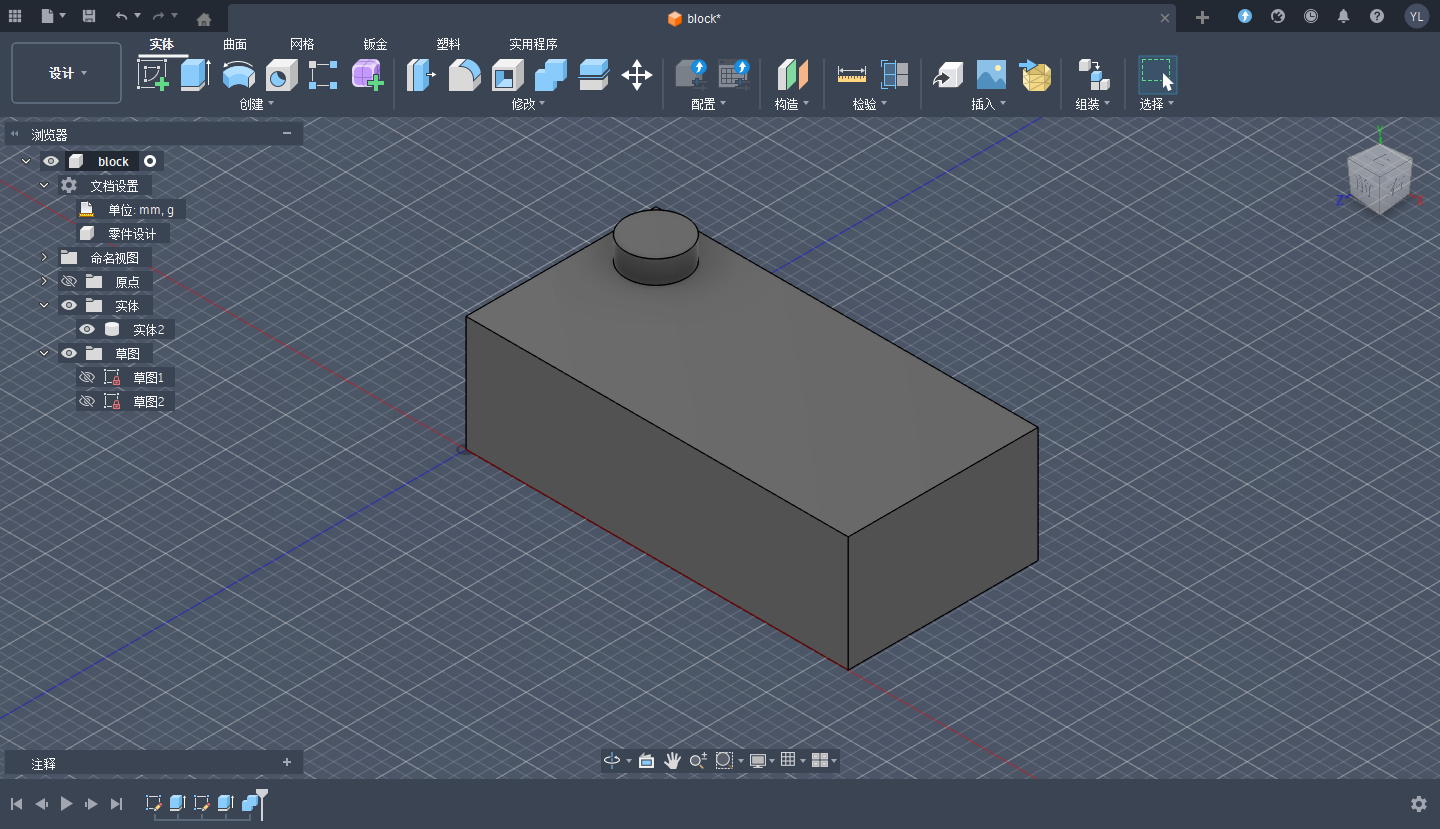Open the File menu dropdown
This screenshot has width=1440, height=829.
tap(54, 16)
